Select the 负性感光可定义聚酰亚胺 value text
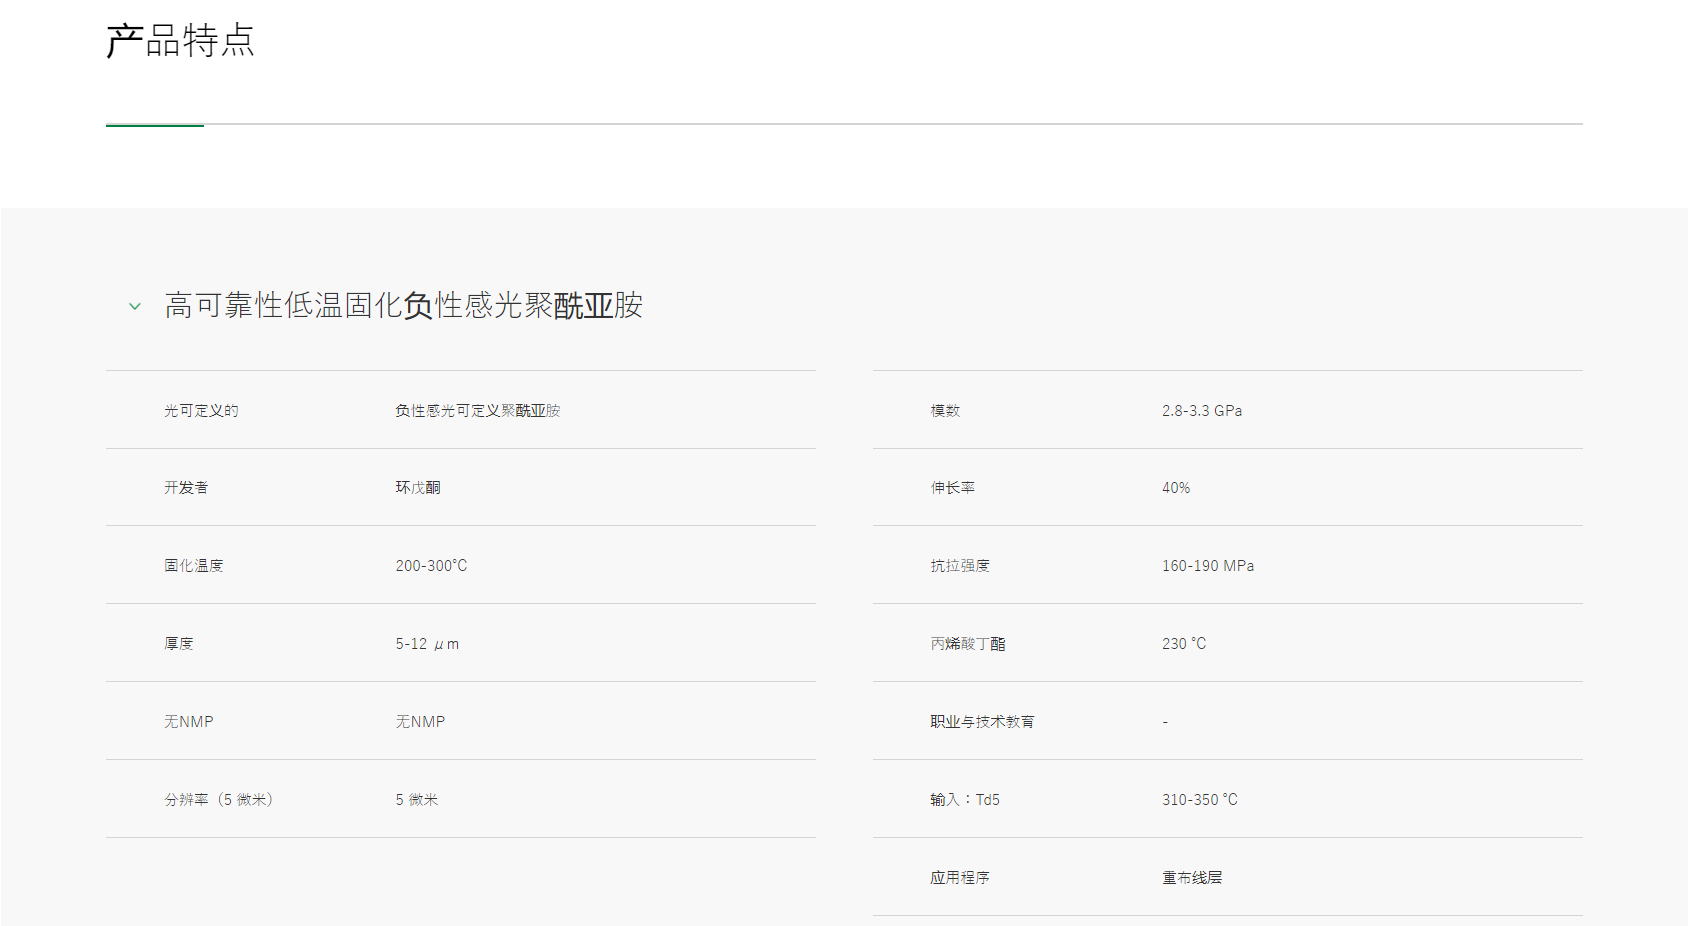 (477, 411)
